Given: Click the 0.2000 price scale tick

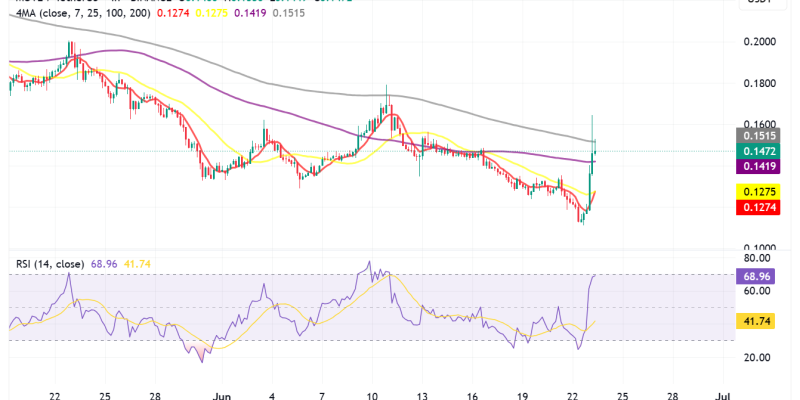Looking at the screenshot, I should 760,42.
